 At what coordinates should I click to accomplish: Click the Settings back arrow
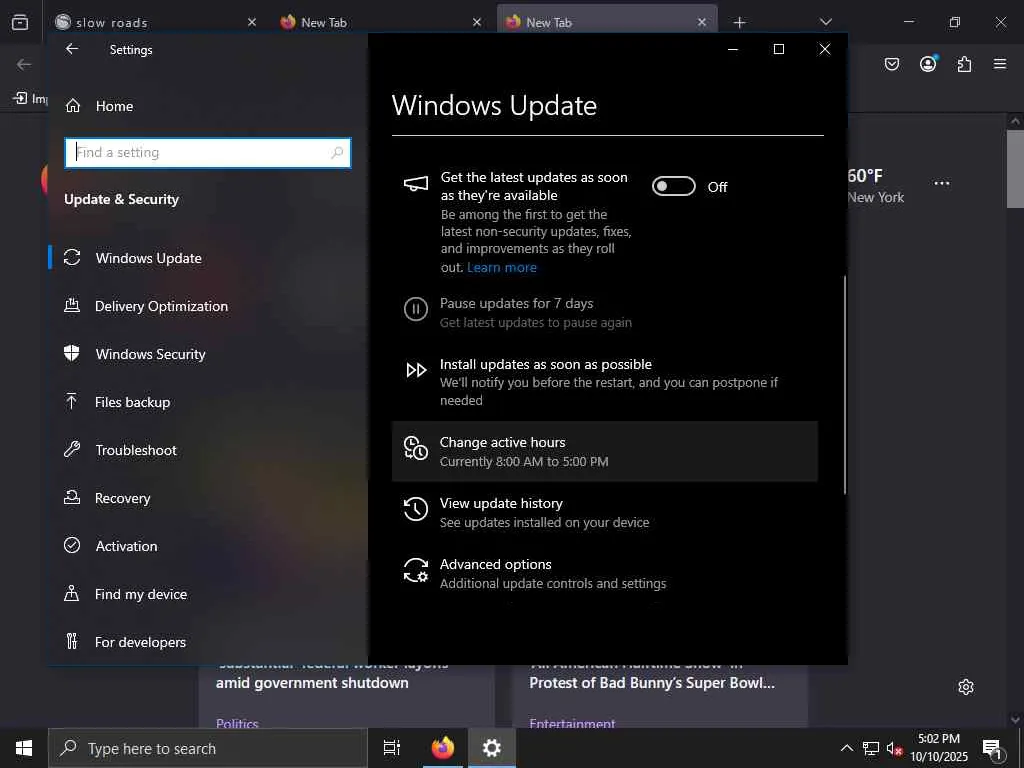[x=72, y=49]
